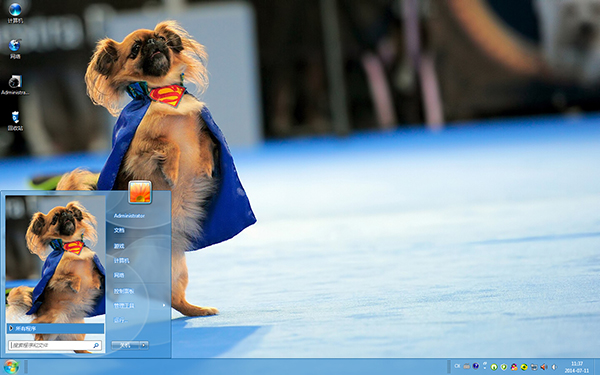Click the red speaker tray icon

point(543,367)
